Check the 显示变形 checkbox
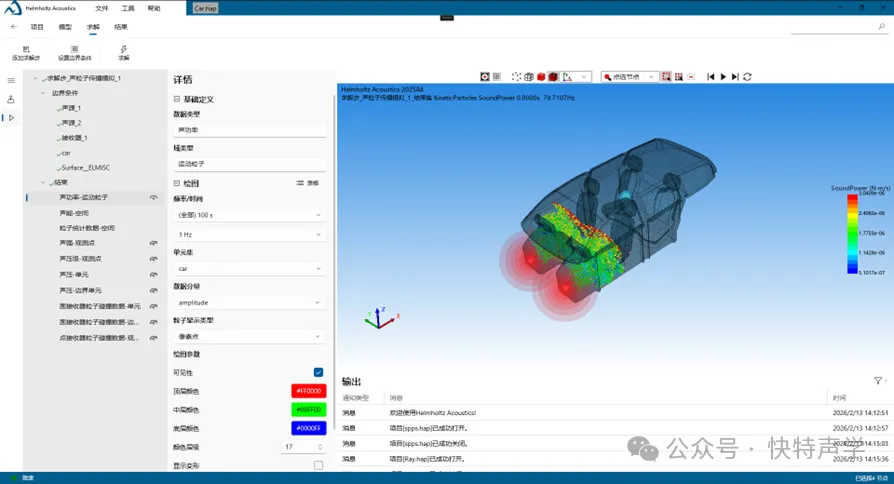The width and height of the screenshot is (894, 484). pos(318,465)
